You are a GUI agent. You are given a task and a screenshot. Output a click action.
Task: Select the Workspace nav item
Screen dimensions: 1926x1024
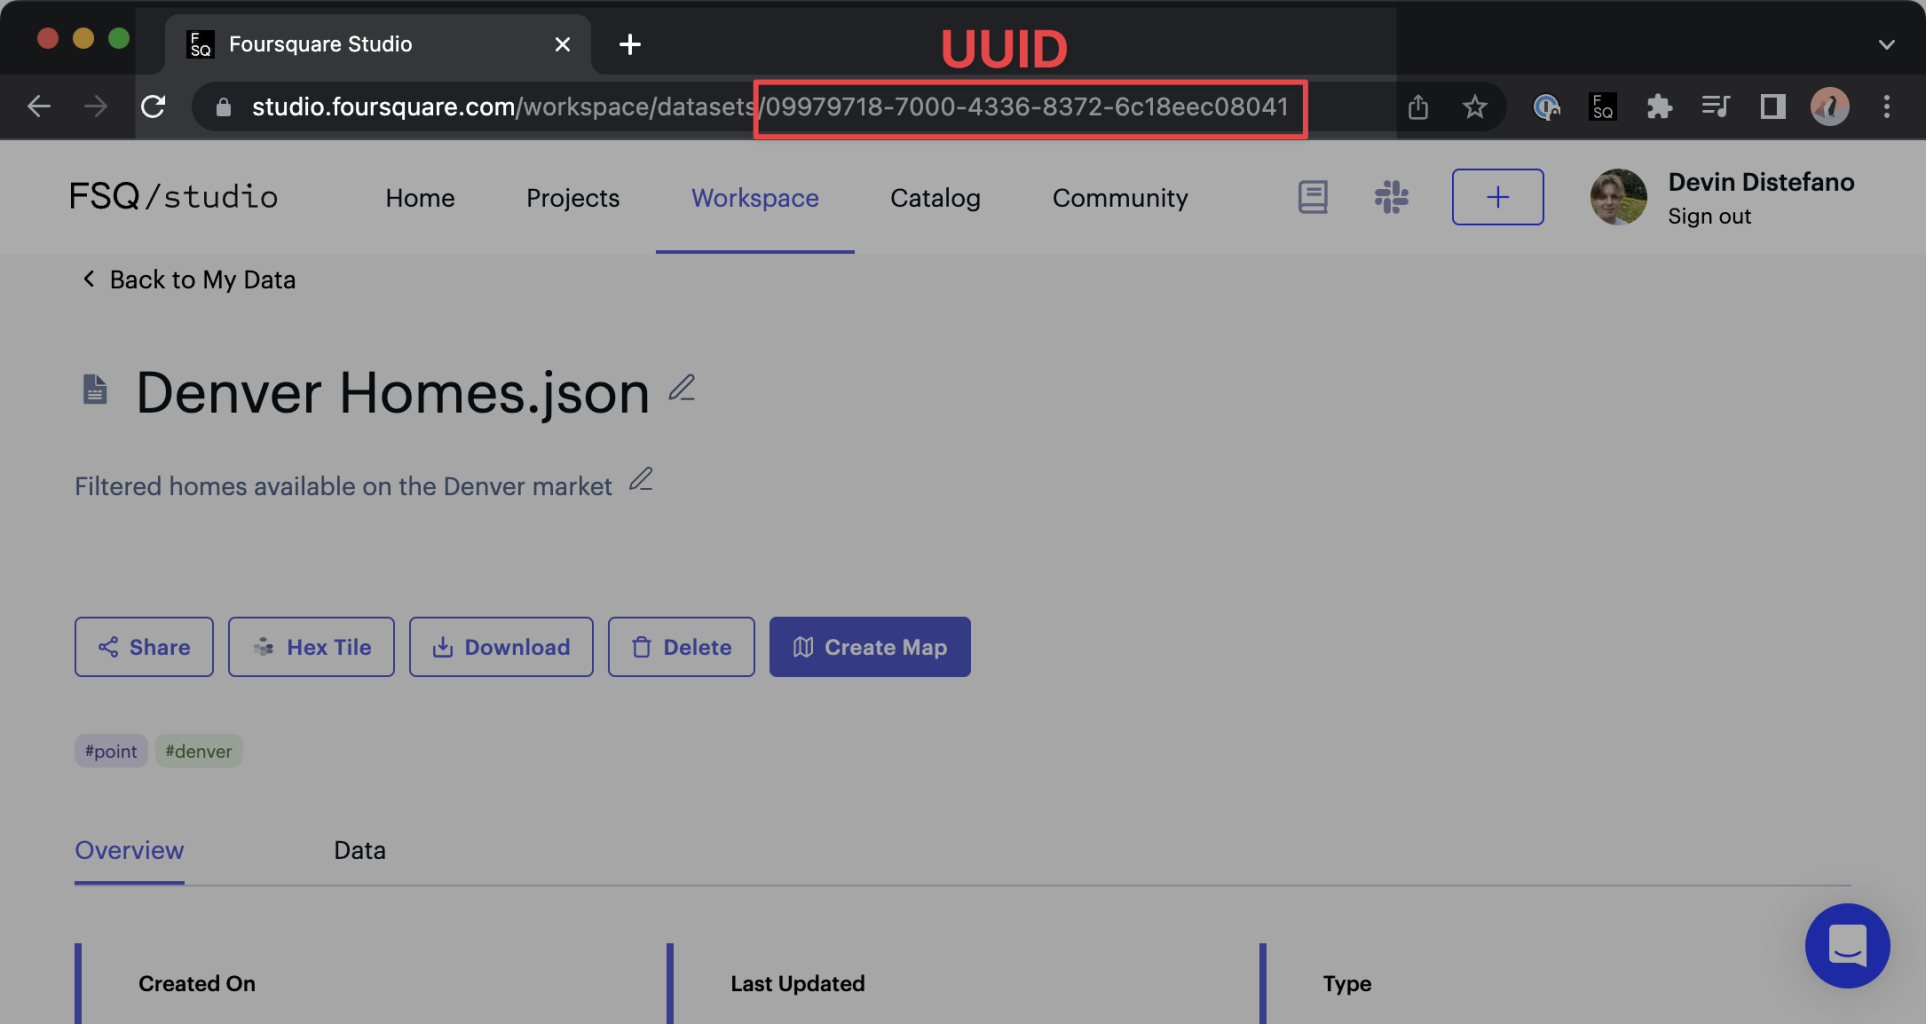[x=755, y=198]
